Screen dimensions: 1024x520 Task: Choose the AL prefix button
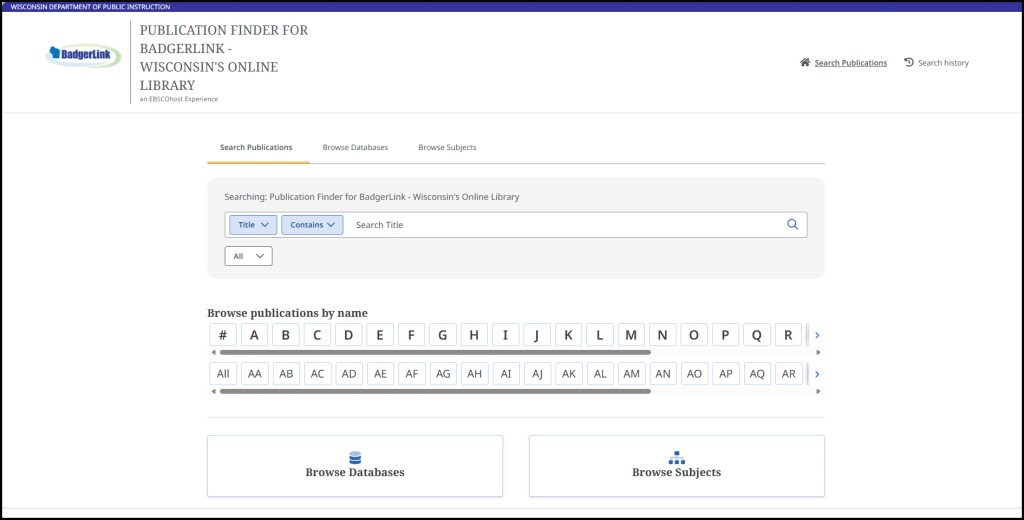[600, 374]
